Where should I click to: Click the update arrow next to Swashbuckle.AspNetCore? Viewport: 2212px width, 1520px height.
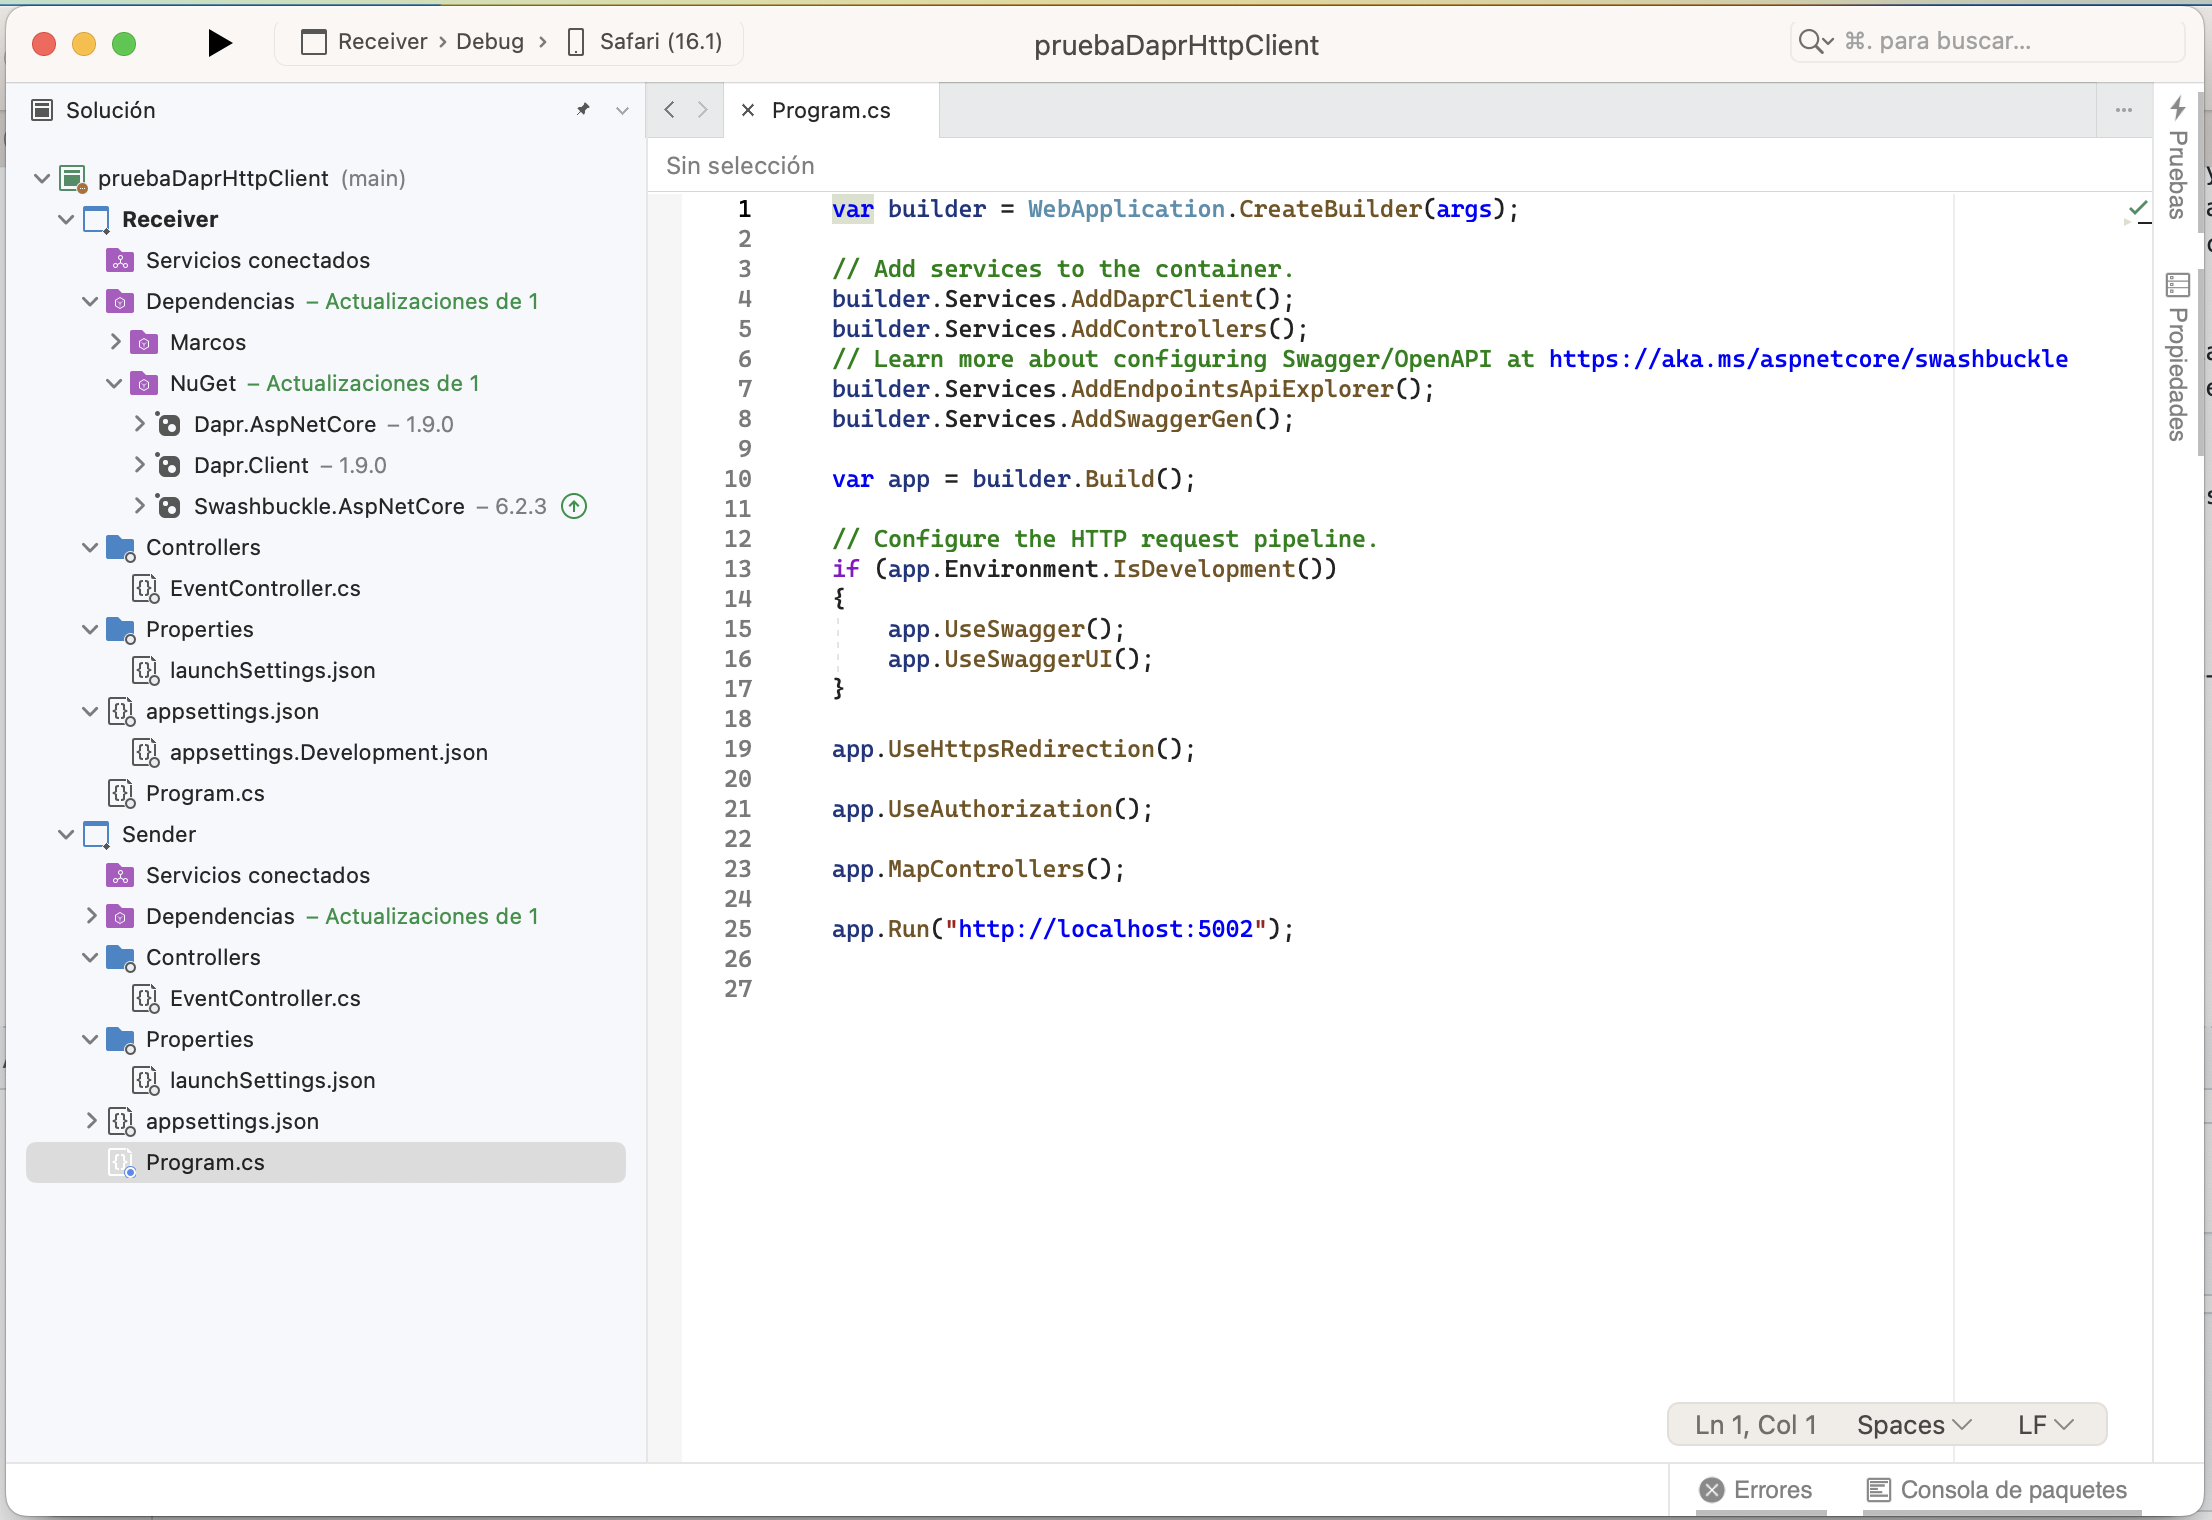click(x=574, y=506)
